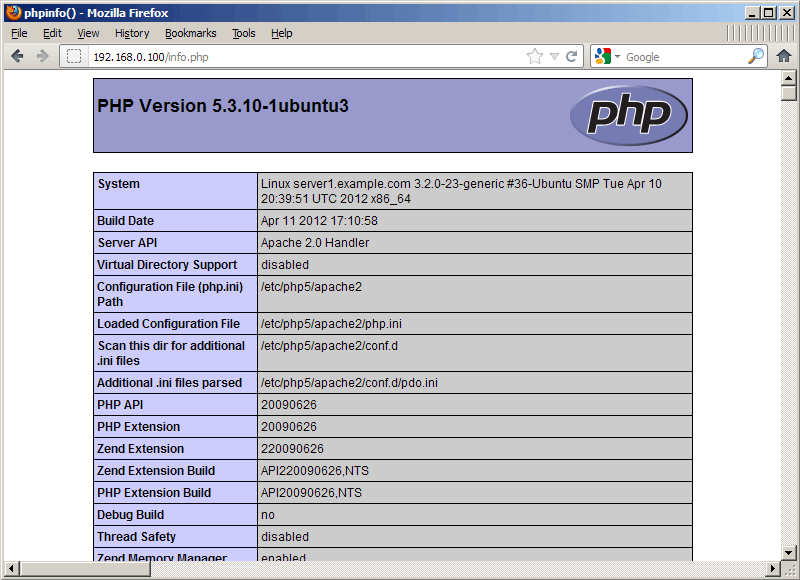Close the Firefox window
Screen dimensions: 800x580
click(787, 13)
